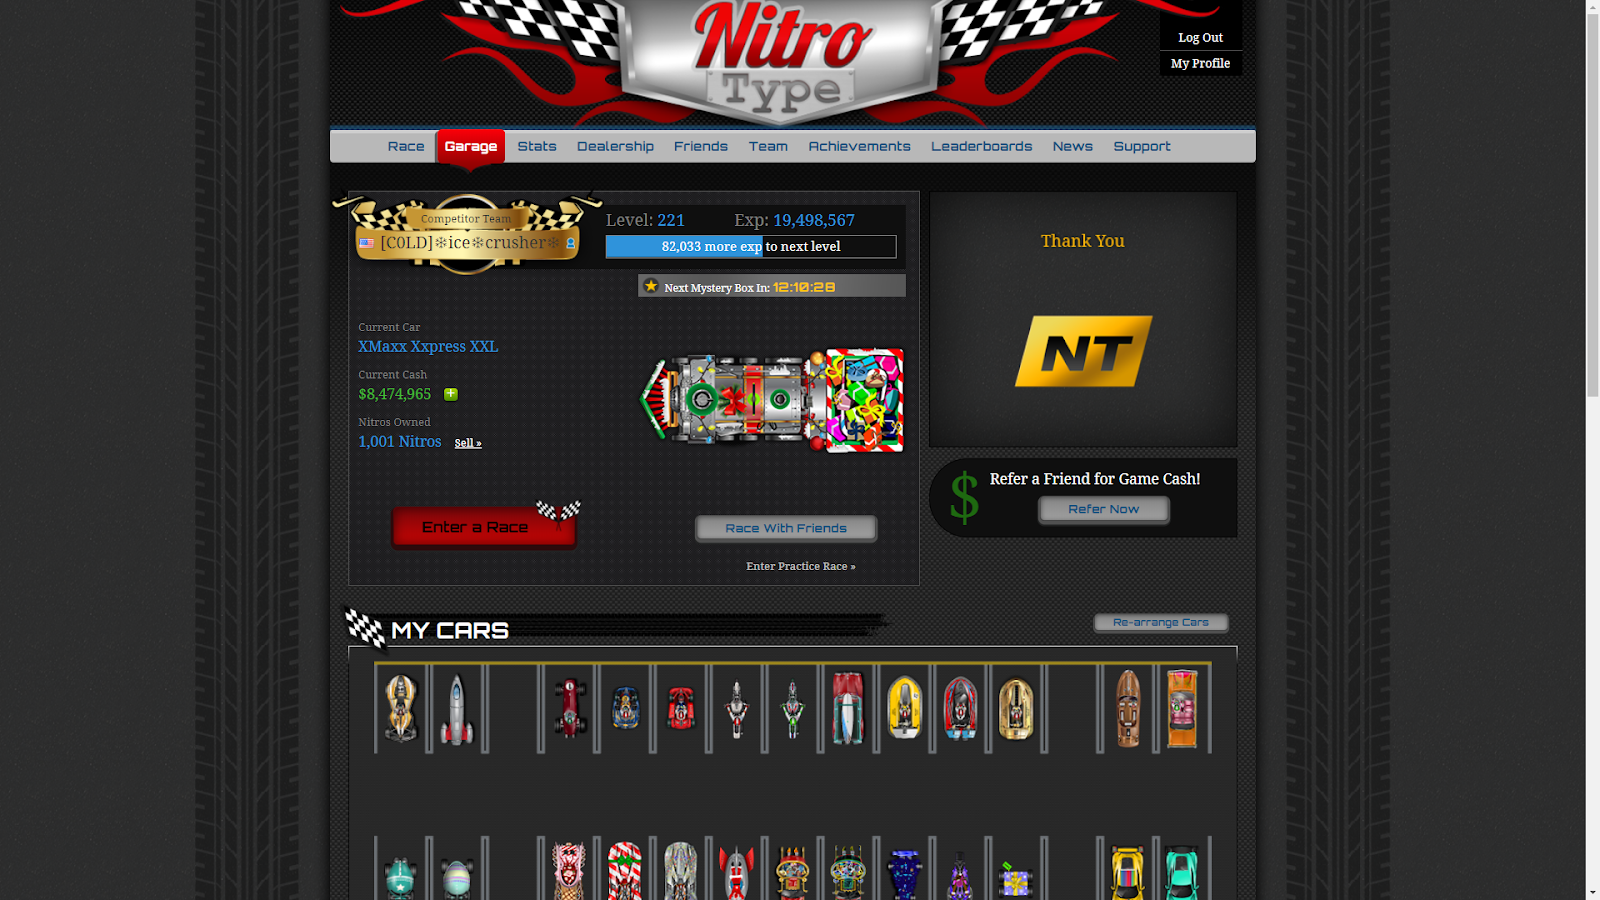The width and height of the screenshot is (1600, 900).
Task: Select the candy cane striped car
Action: click(625, 871)
